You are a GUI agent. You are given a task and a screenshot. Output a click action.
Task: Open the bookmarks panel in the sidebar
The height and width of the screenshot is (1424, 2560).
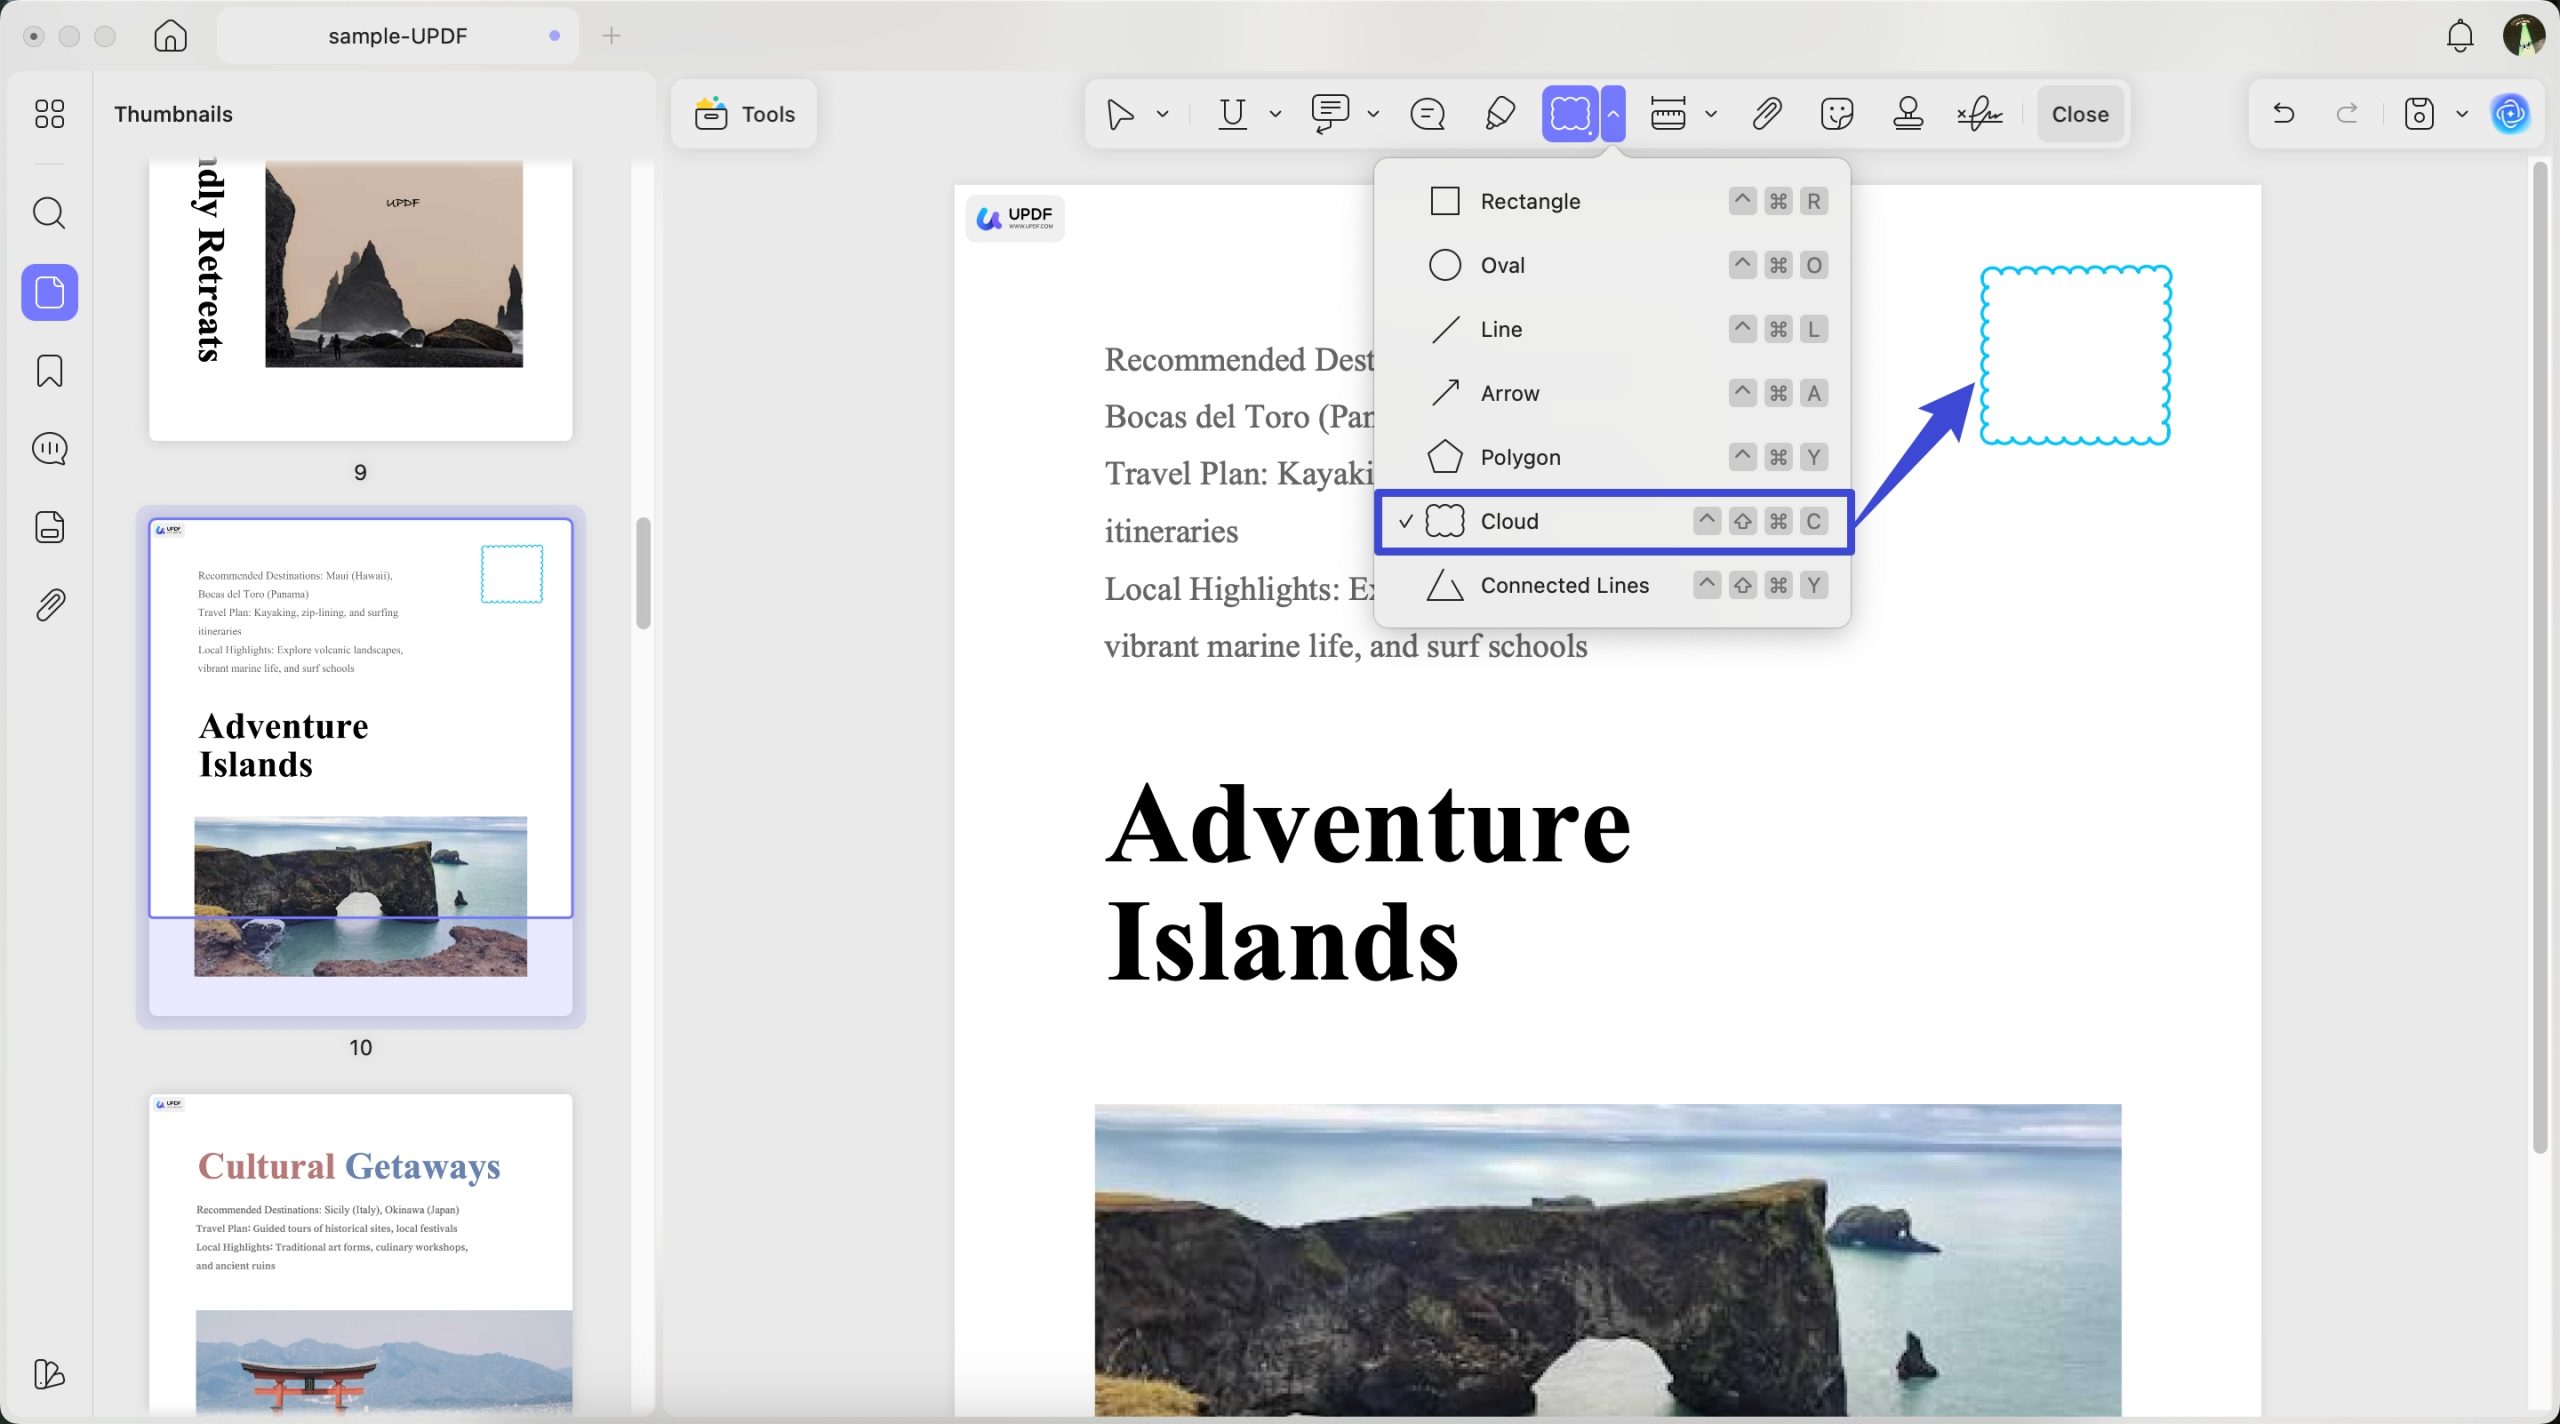48,370
